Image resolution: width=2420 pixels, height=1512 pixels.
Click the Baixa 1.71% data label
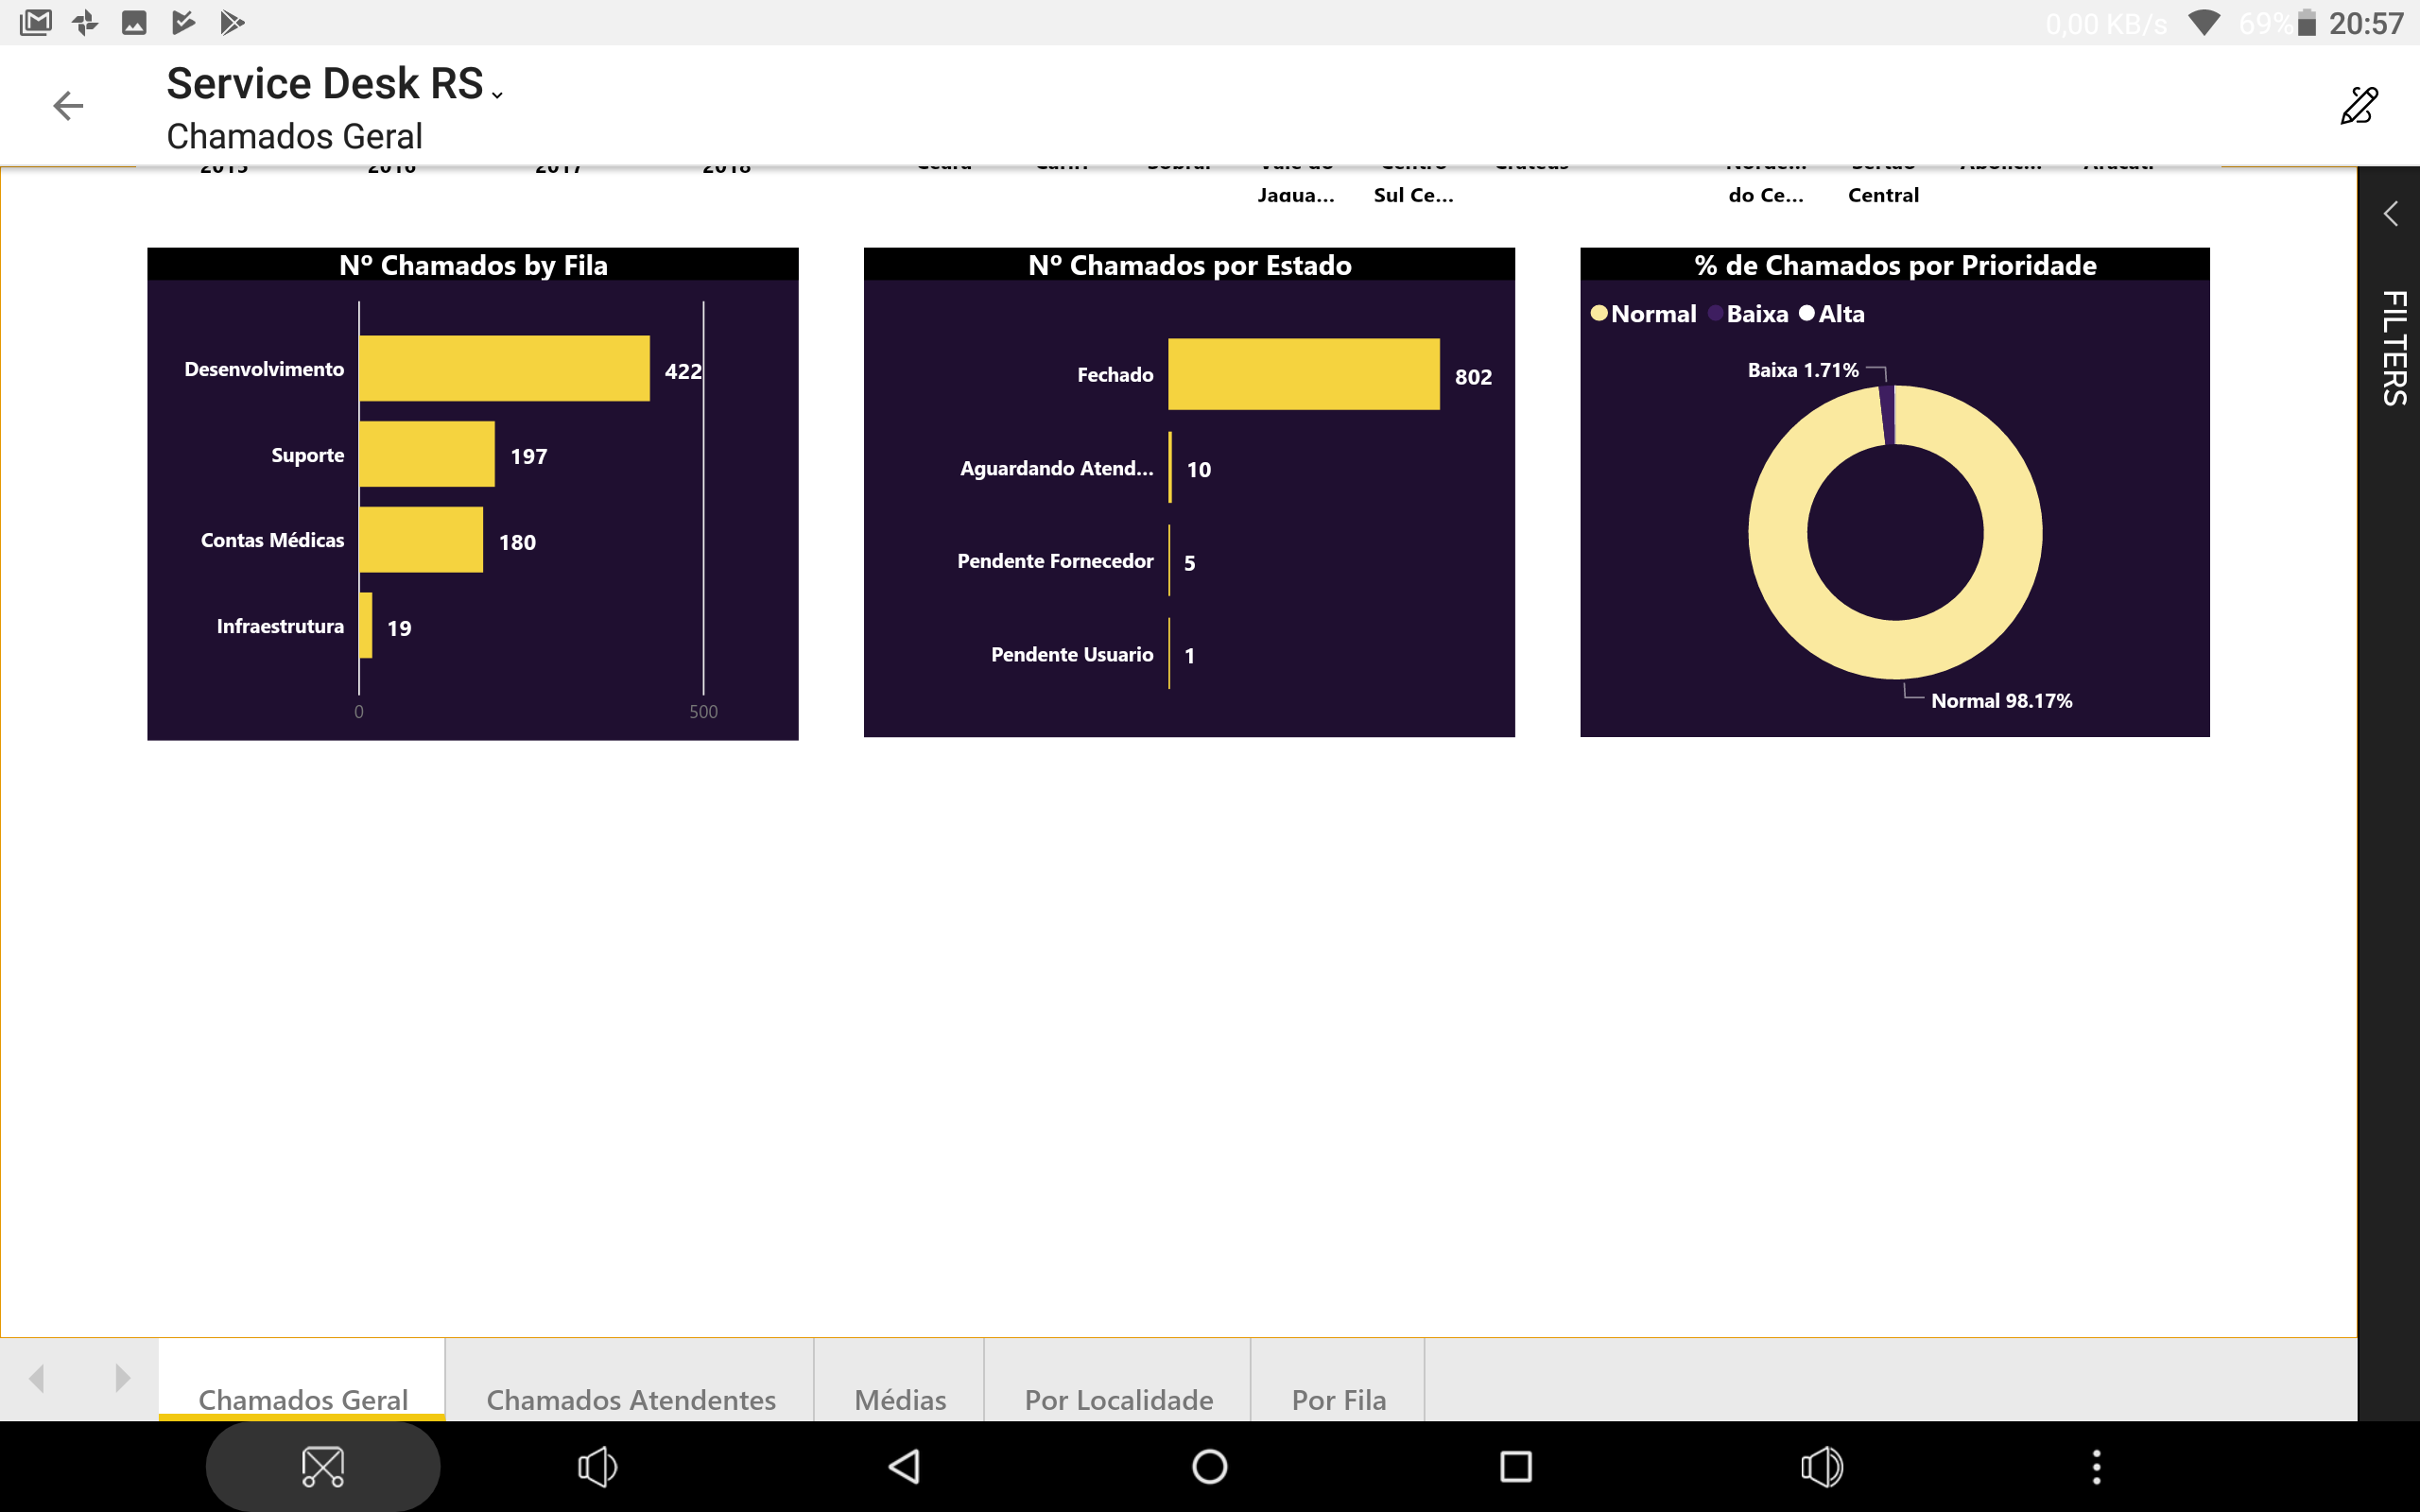1803,370
